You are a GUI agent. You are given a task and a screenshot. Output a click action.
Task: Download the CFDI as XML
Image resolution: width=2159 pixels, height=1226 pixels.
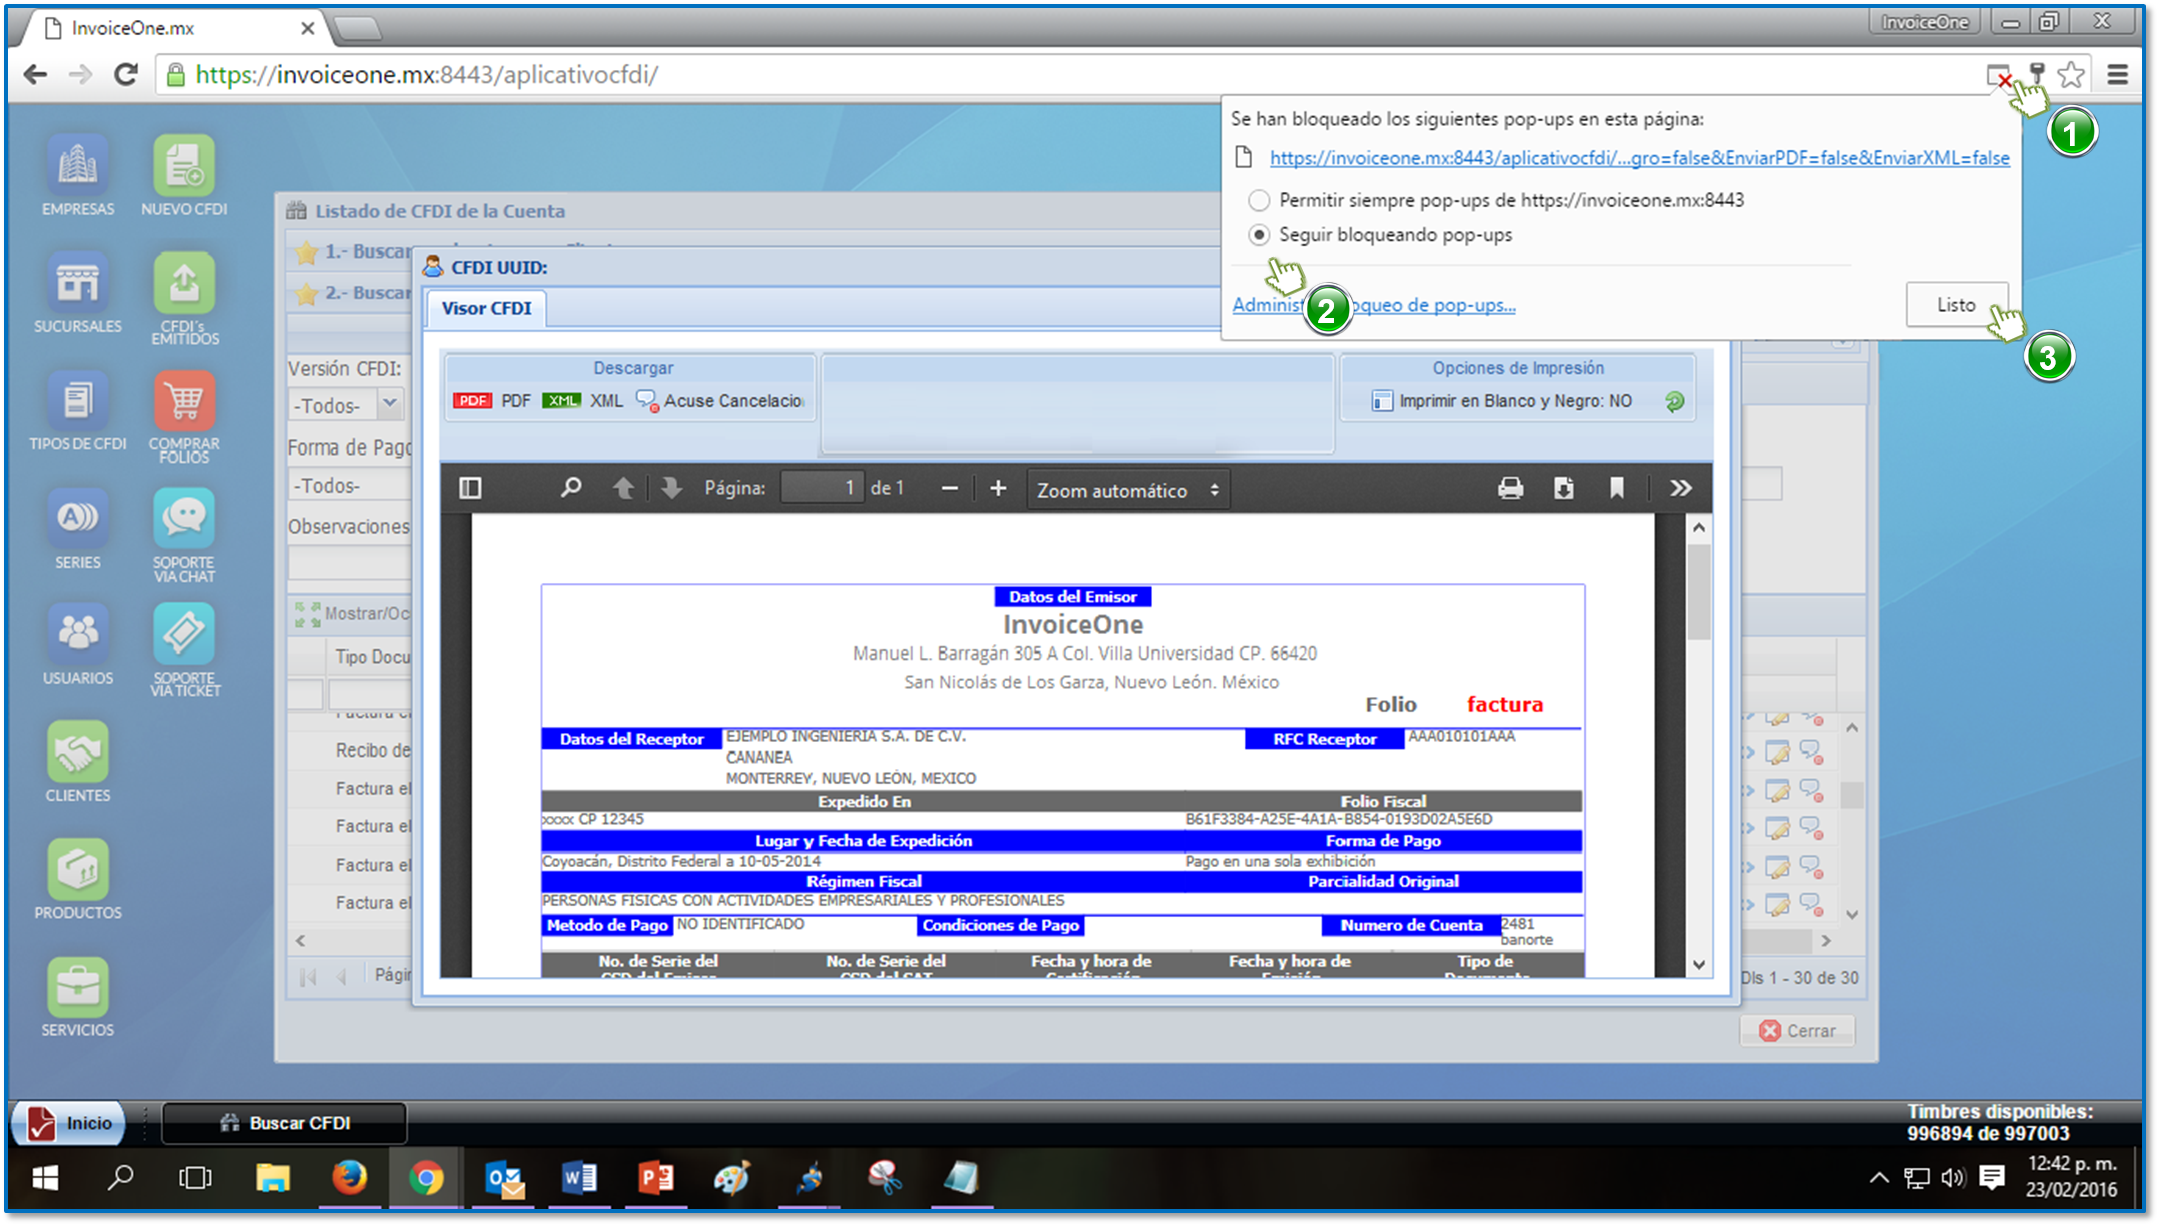582,401
